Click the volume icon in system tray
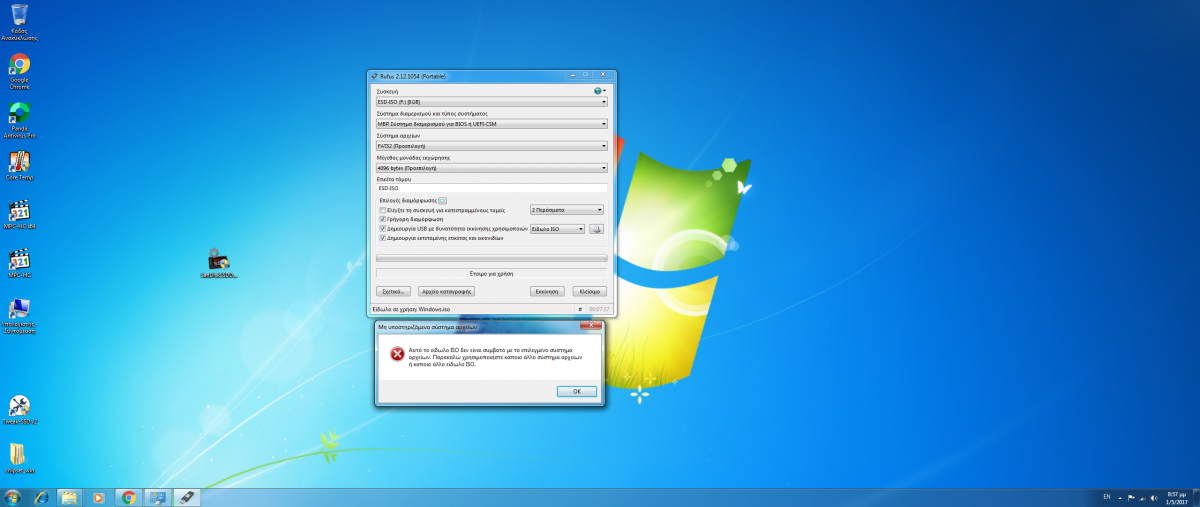Viewport: 1200px width, 507px height. [x=1154, y=497]
